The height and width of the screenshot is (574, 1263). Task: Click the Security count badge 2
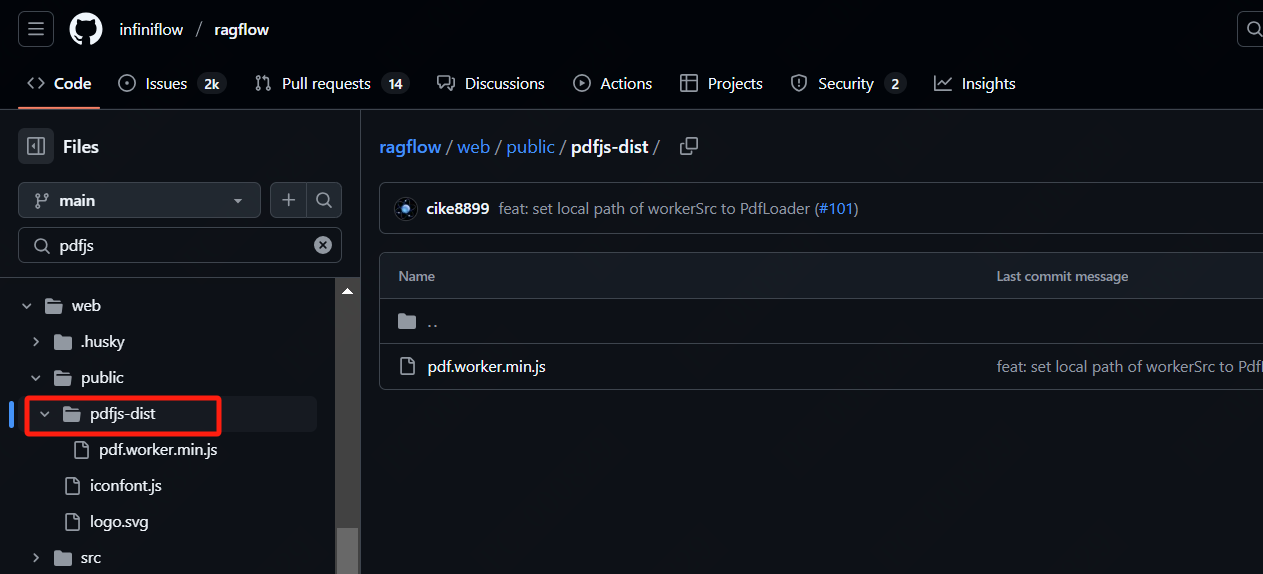895,84
